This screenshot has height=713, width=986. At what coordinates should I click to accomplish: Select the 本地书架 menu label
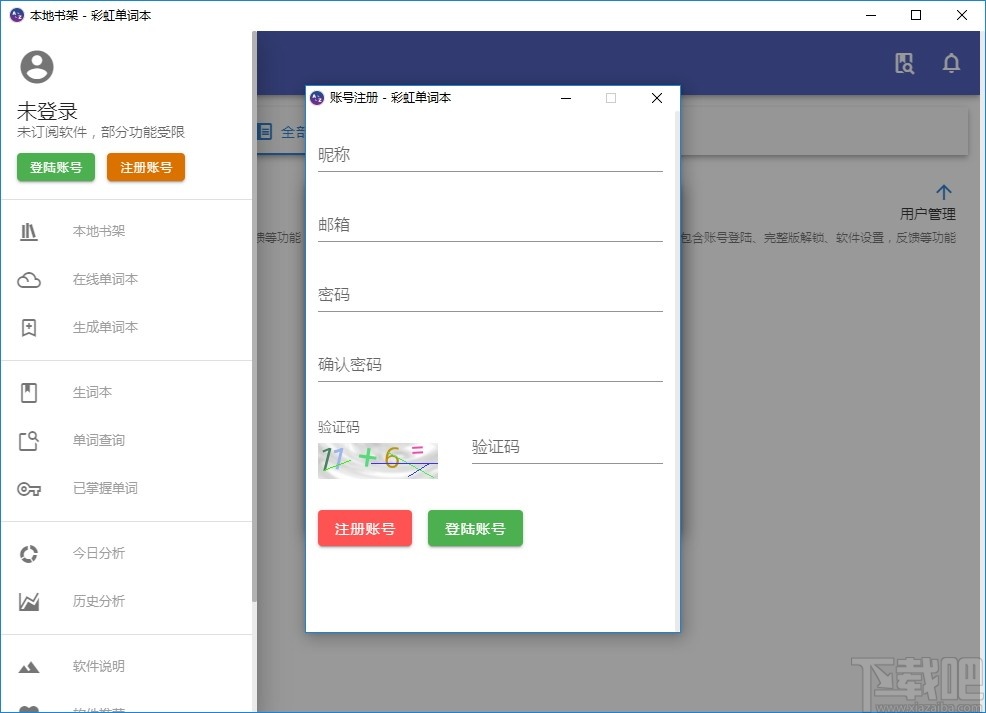coord(99,231)
